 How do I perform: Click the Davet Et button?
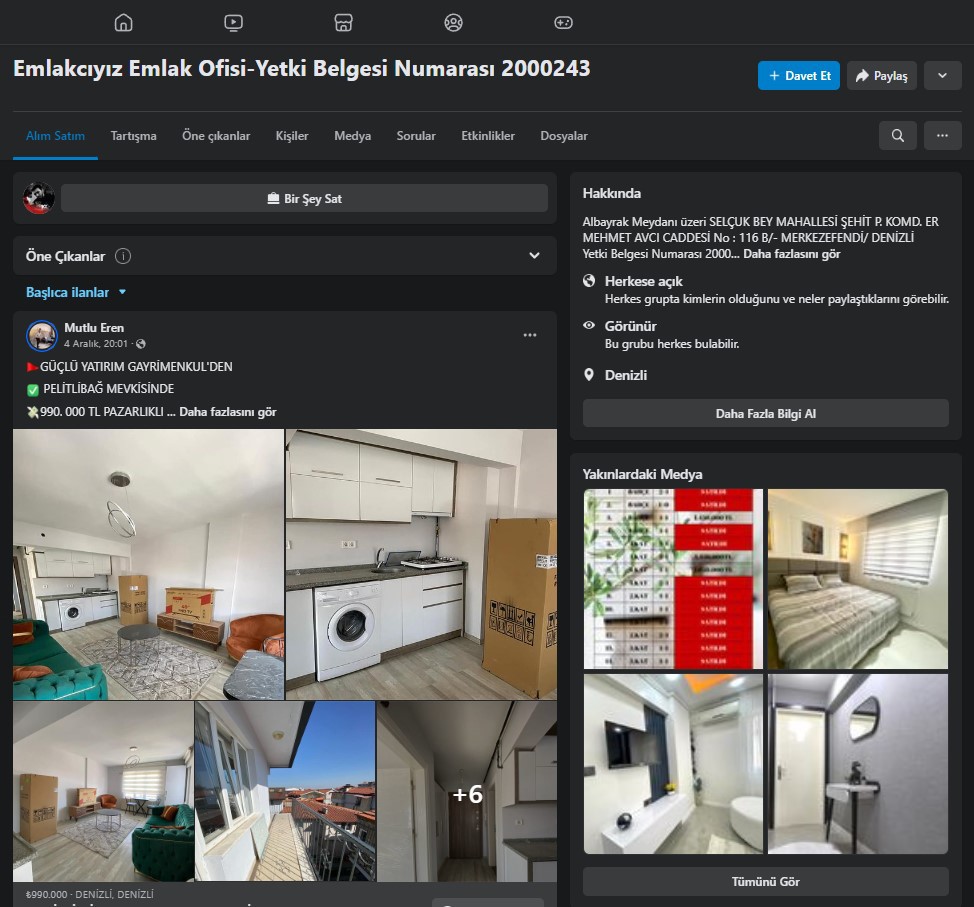(x=798, y=76)
